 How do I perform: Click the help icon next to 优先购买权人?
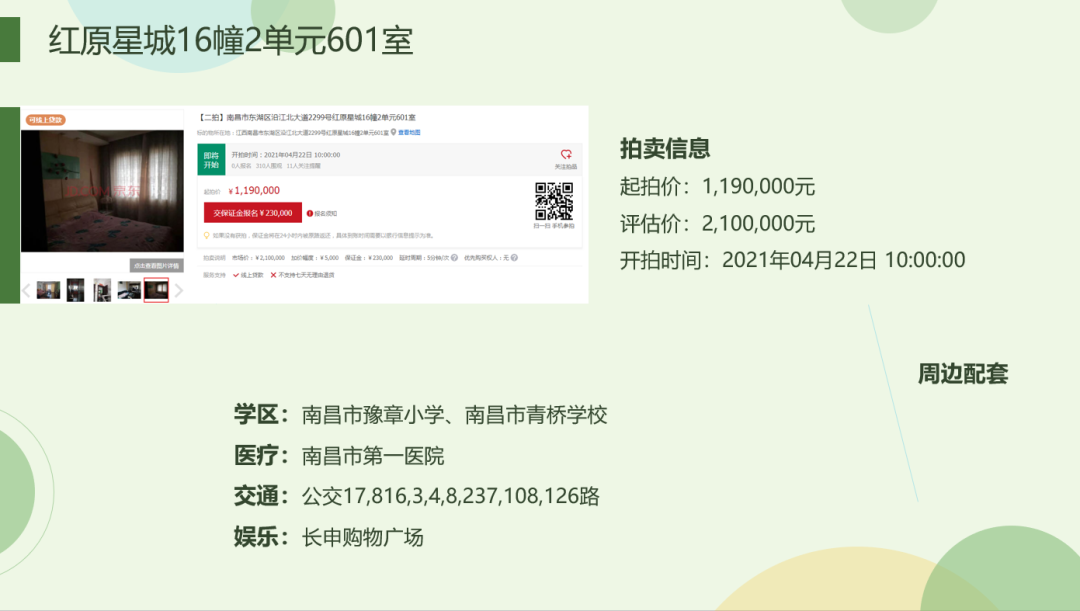pos(516,257)
